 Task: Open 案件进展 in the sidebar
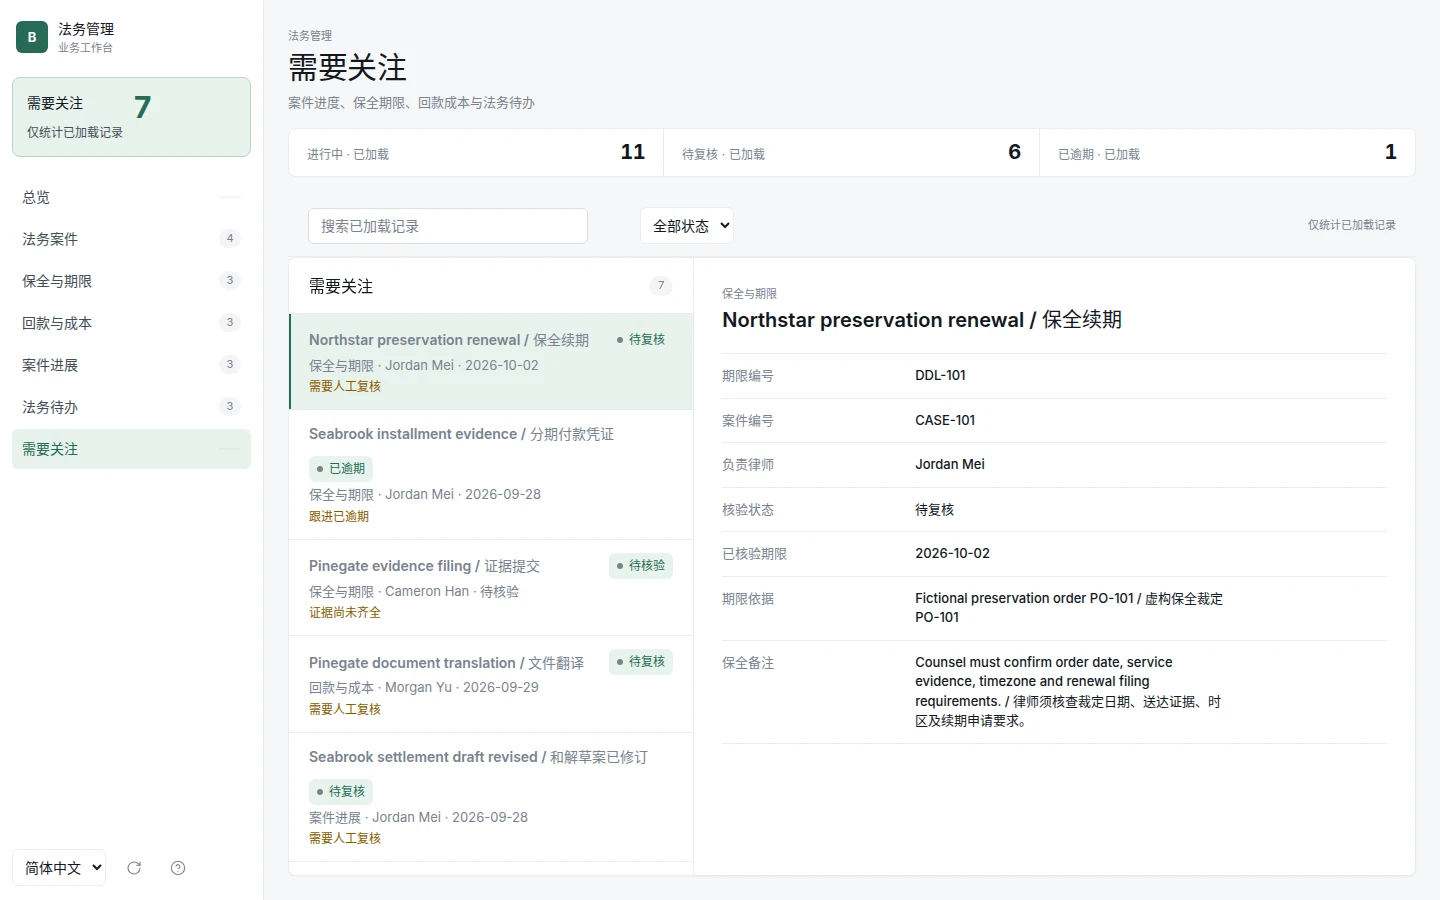pyautogui.click(x=131, y=365)
